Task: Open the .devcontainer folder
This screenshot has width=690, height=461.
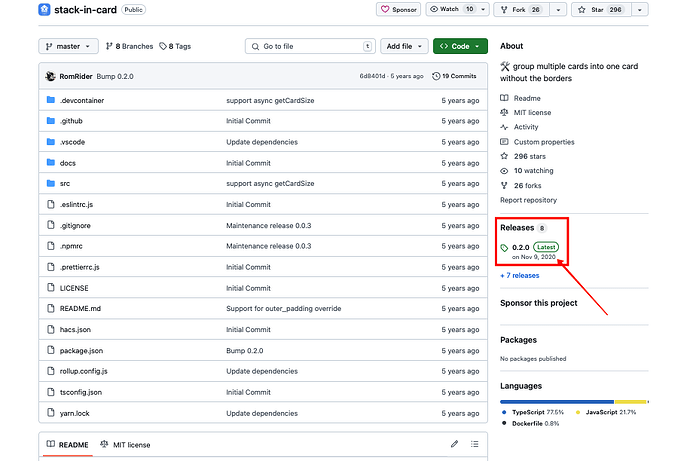Action: tap(82, 101)
